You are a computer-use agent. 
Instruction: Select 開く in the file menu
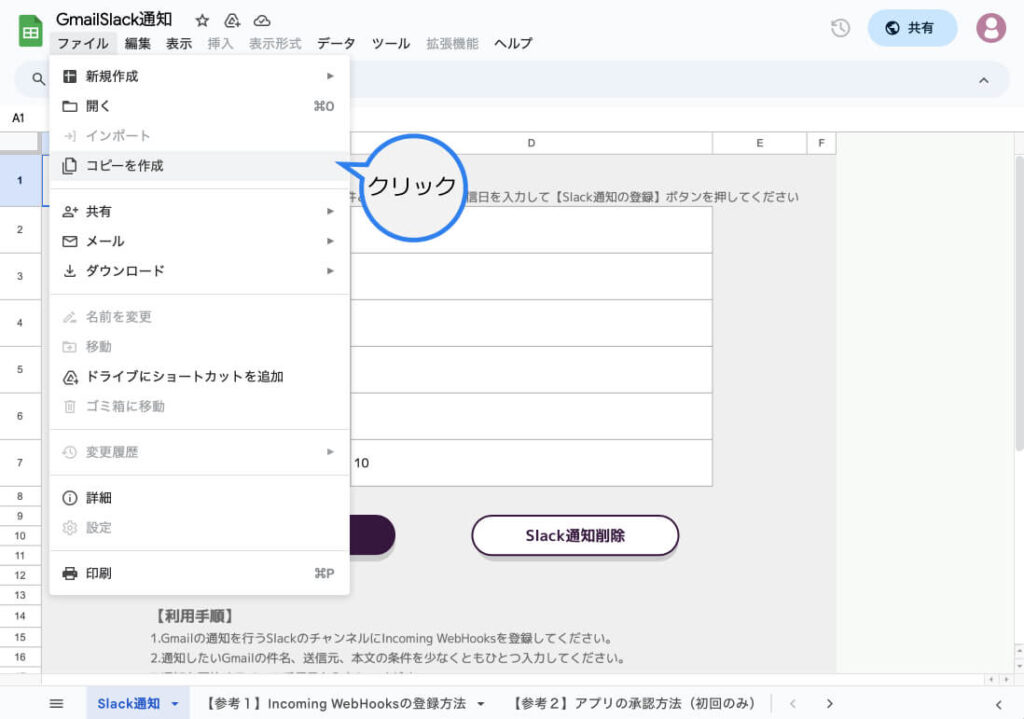coord(199,106)
